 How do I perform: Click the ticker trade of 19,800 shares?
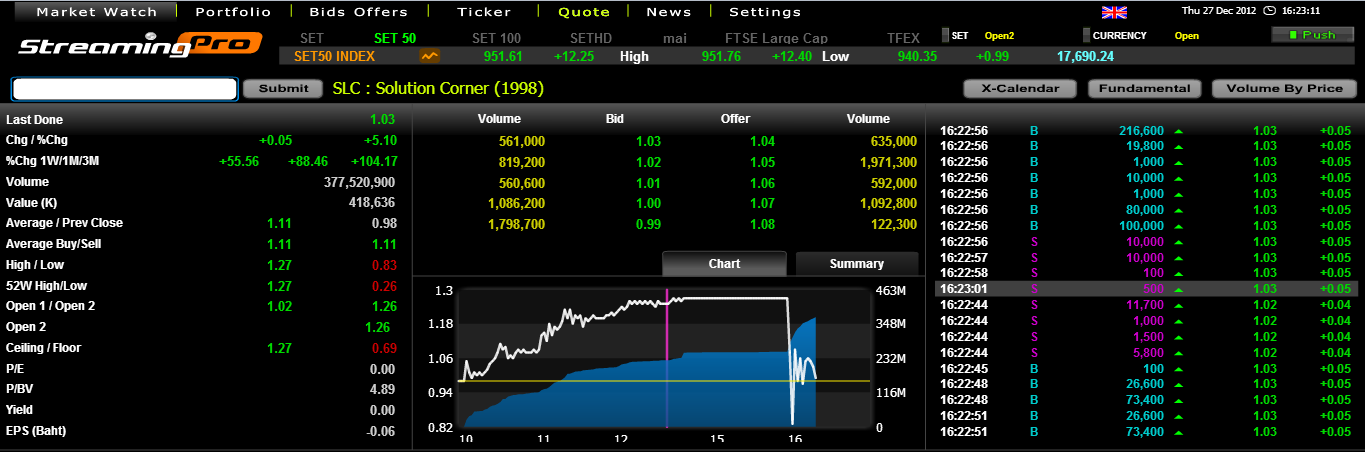tap(1144, 146)
